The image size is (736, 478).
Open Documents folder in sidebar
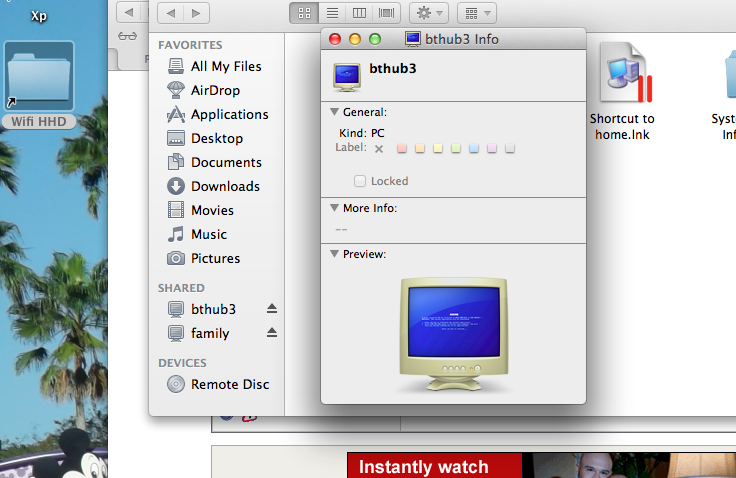click(x=215, y=162)
